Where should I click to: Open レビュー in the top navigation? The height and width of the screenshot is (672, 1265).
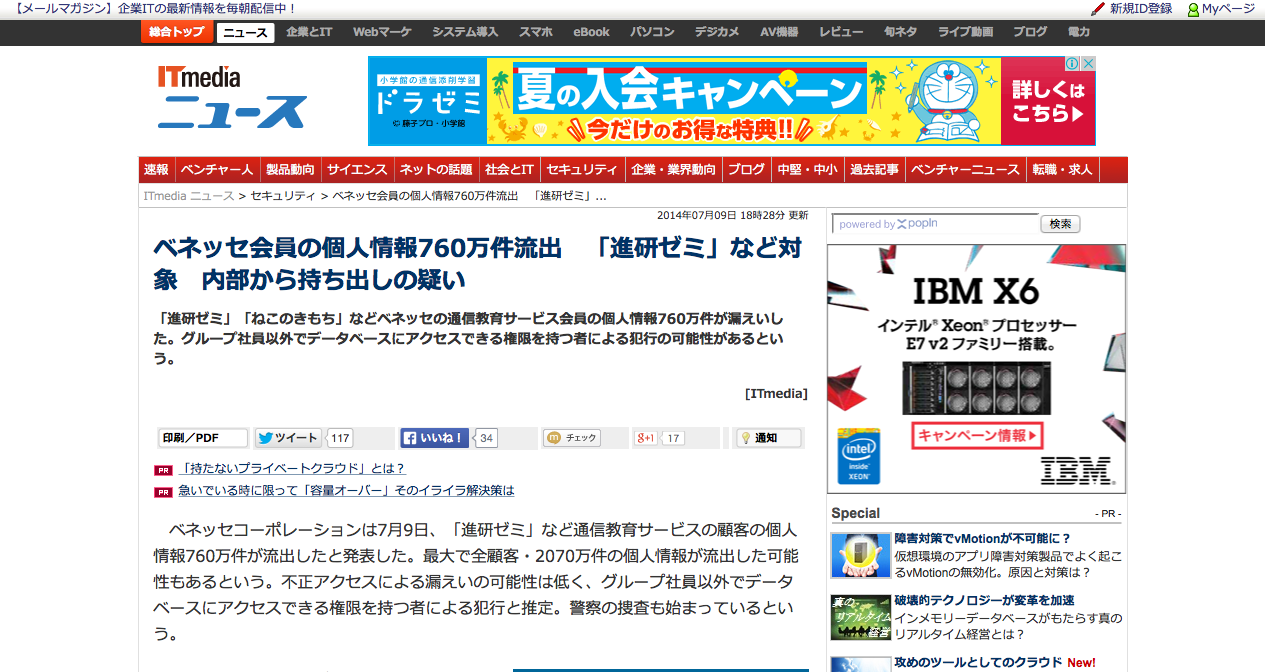[x=841, y=32]
